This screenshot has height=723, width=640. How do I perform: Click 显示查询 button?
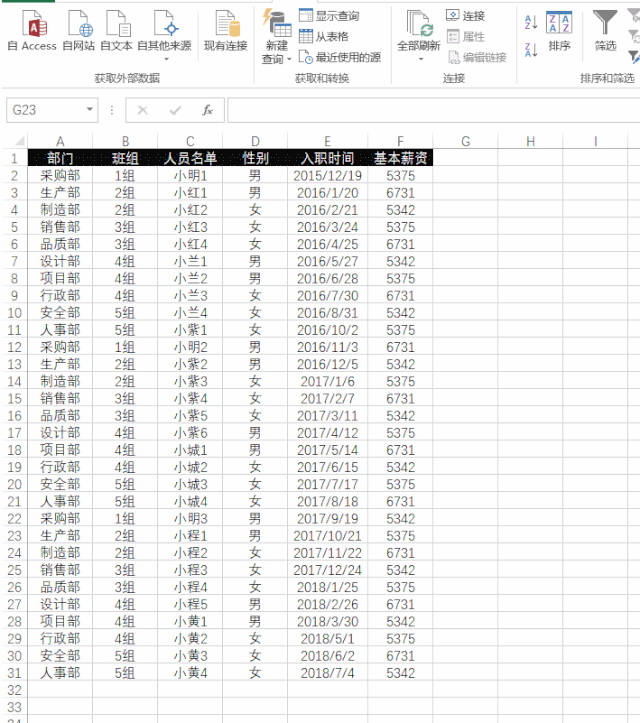click(x=329, y=16)
